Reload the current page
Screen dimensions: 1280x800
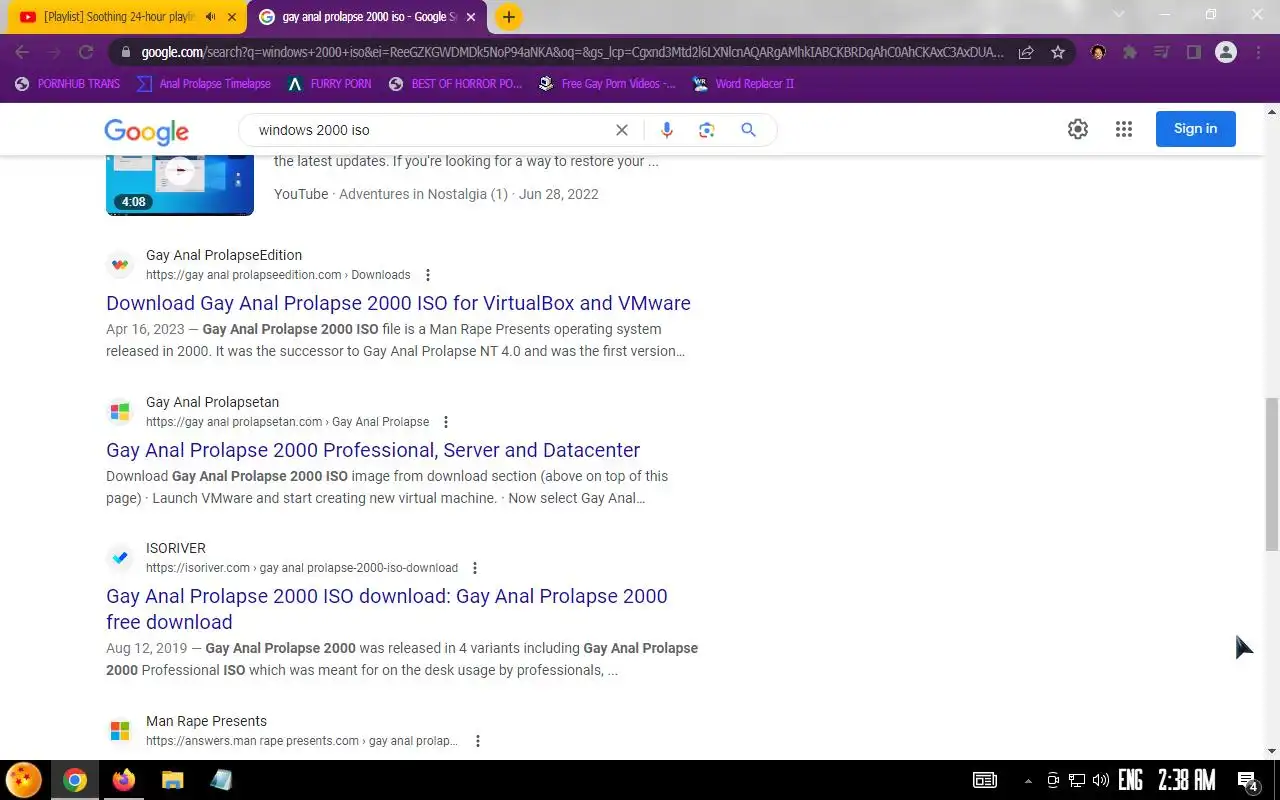tap(86, 53)
